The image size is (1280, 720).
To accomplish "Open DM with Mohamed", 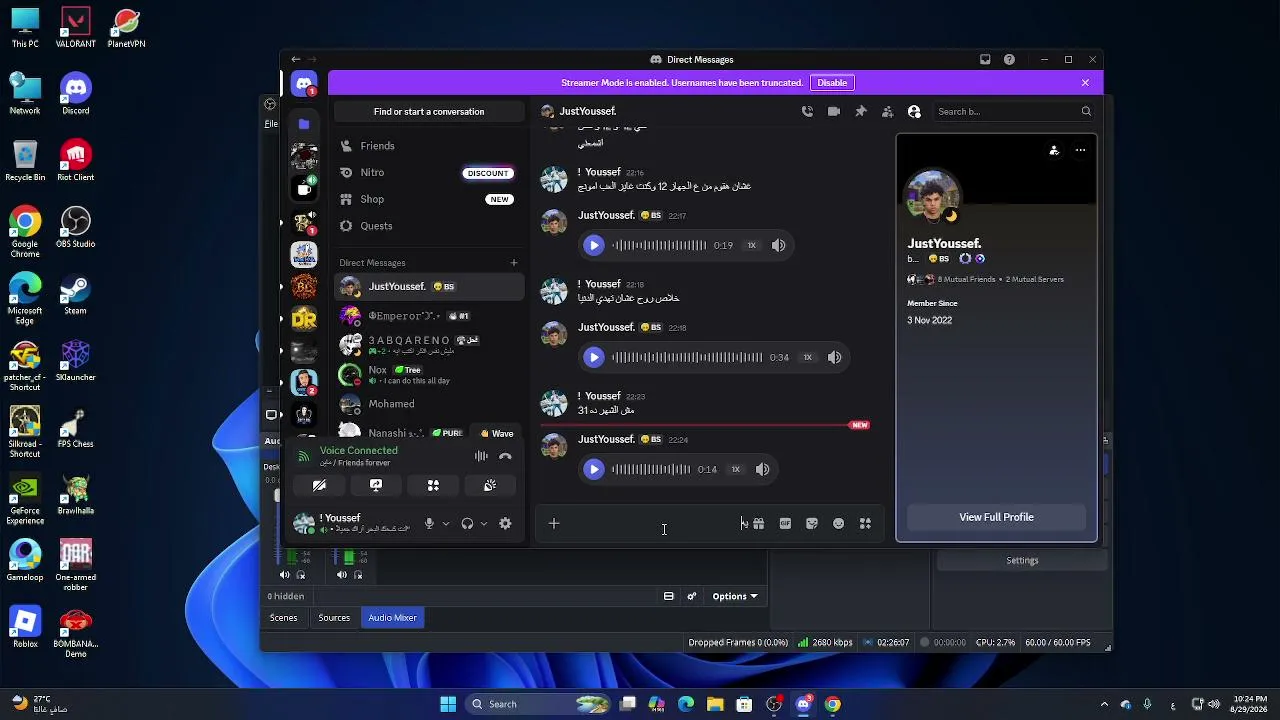I will (x=429, y=404).
